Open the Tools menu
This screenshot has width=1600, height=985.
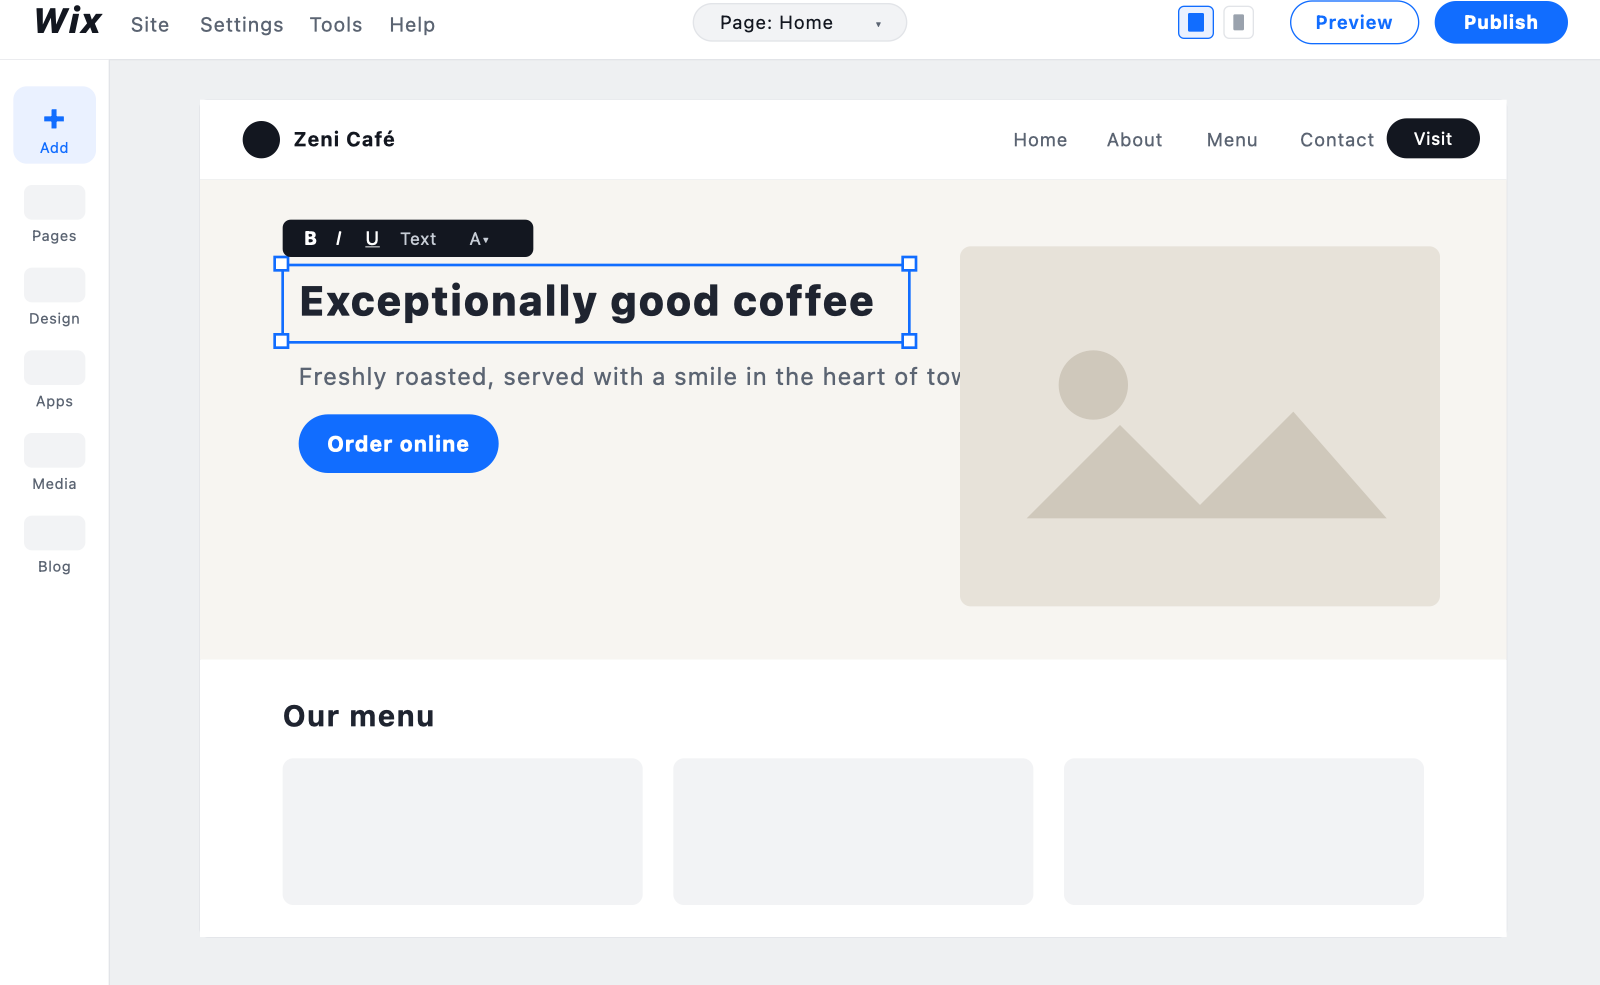coord(336,24)
